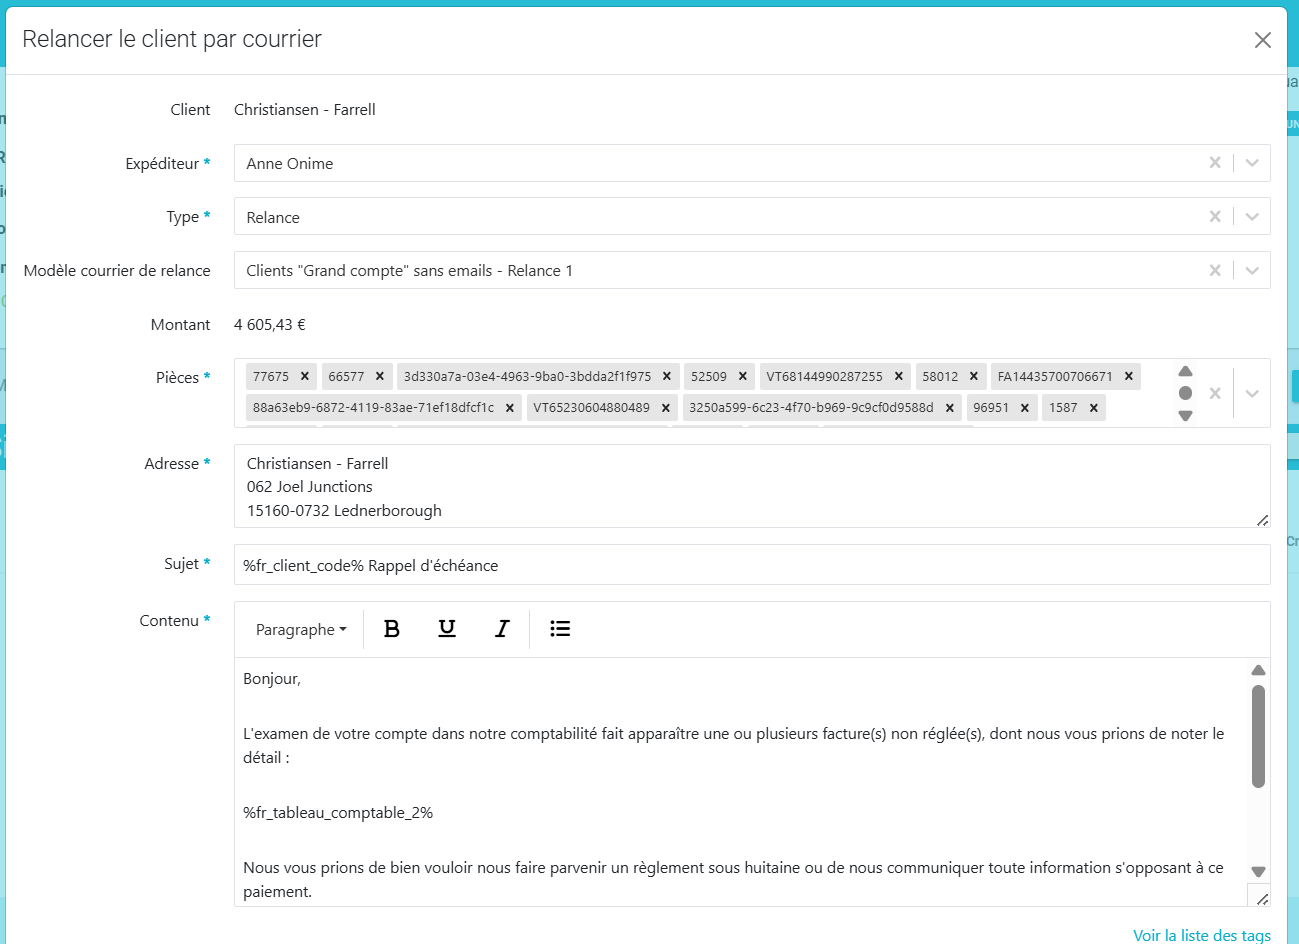The height and width of the screenshot is (944, 1299).
Task: Click the resize handle of the Contenu editor
Action: (x=1262, y=899)
